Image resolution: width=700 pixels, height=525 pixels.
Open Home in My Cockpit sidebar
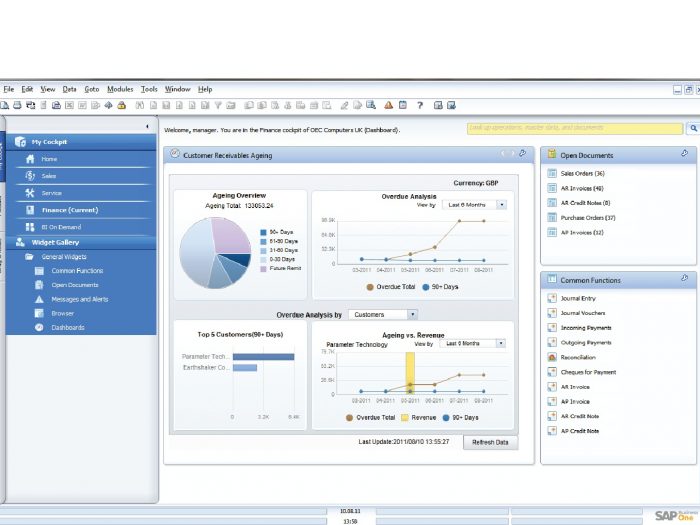(x=49, y=159)
